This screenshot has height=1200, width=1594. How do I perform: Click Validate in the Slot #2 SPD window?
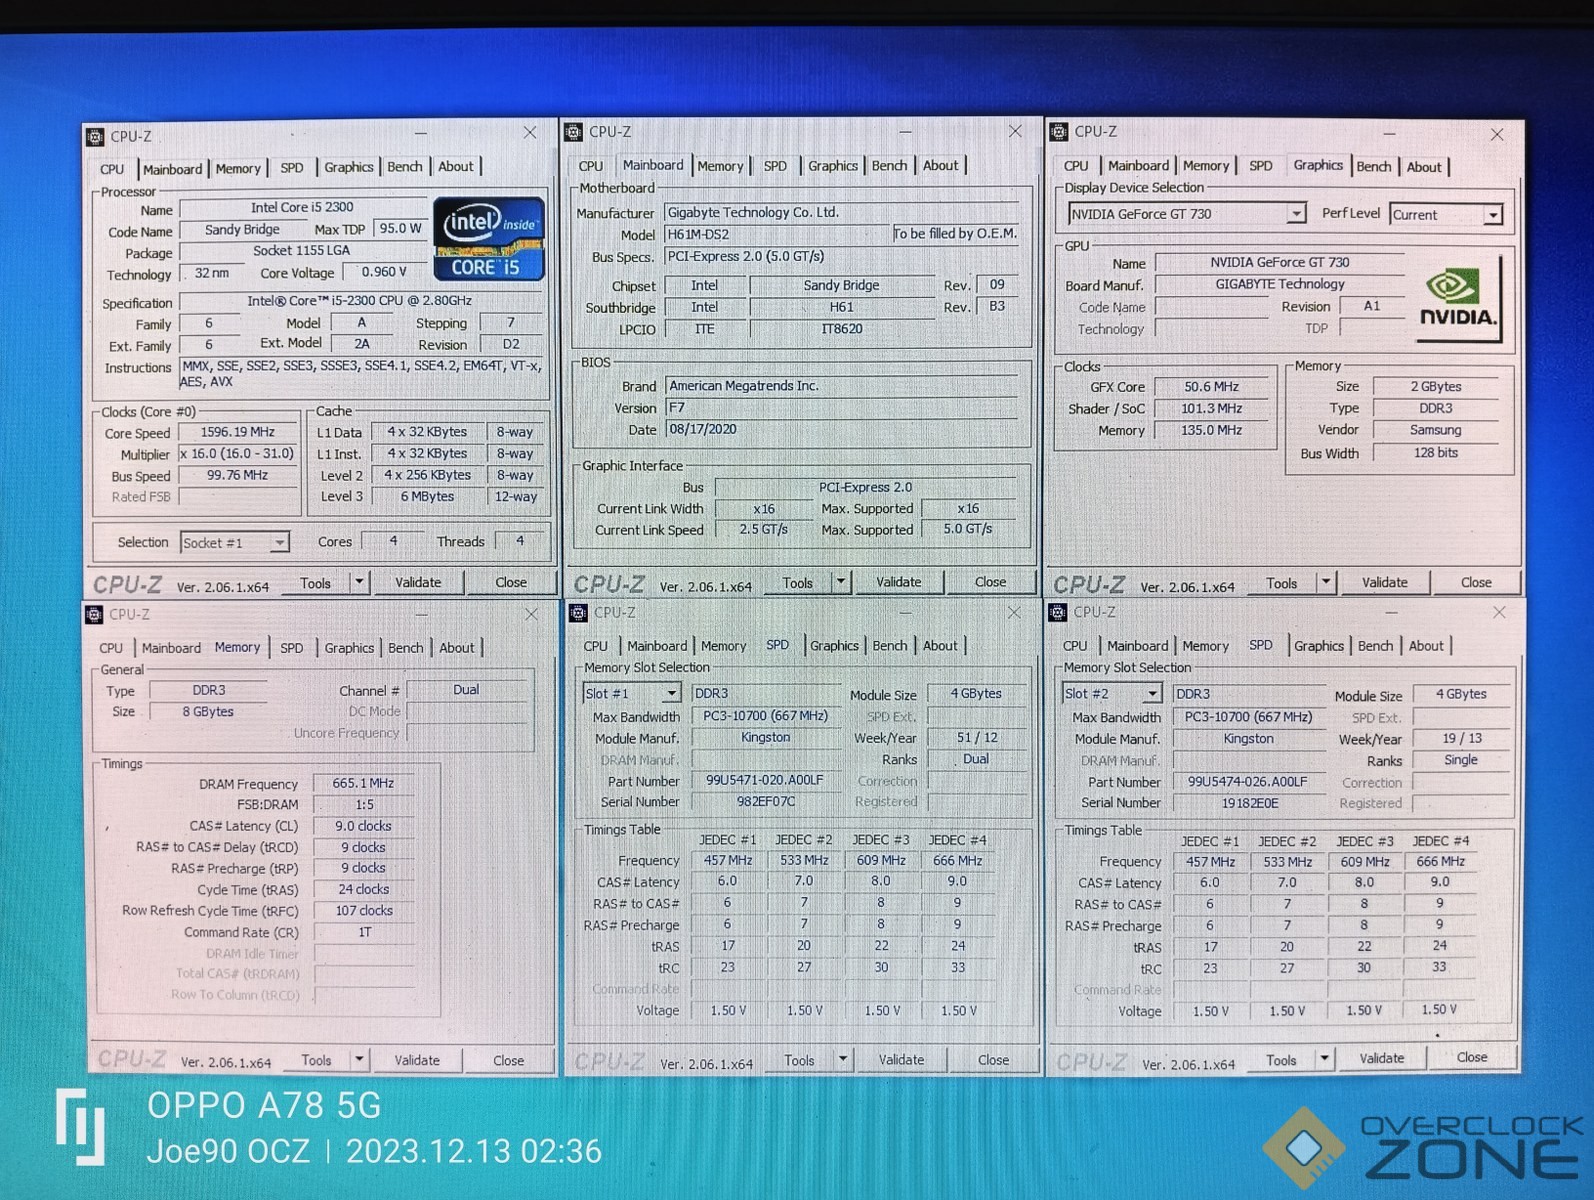tap(1382, 1058)
